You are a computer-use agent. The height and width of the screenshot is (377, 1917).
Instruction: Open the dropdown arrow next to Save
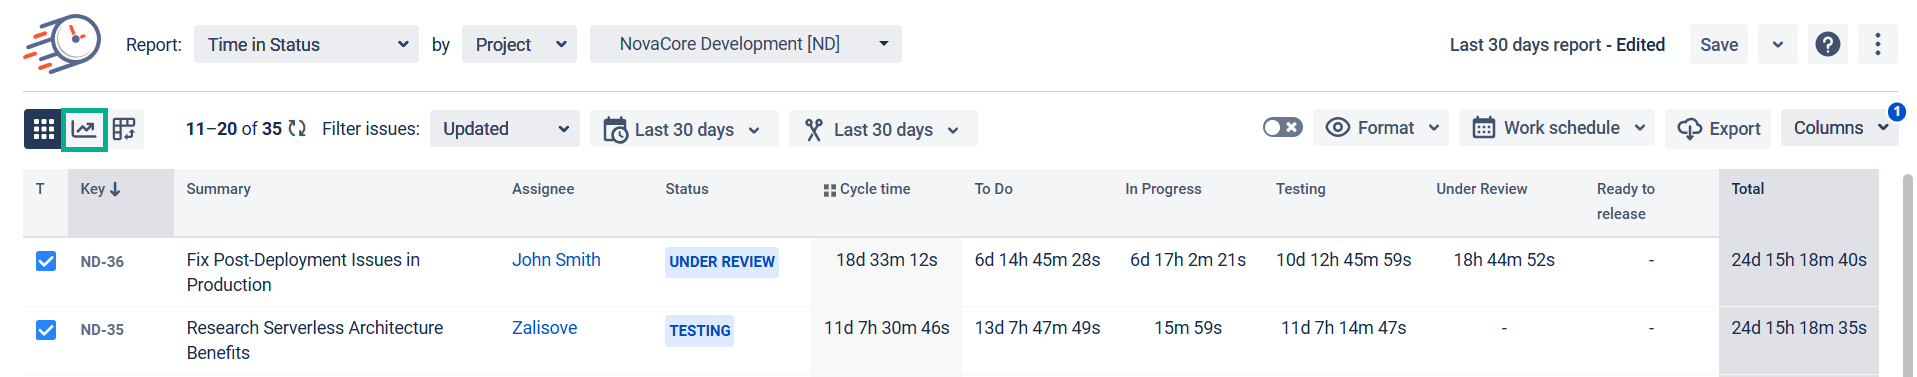click(1777, 44)
